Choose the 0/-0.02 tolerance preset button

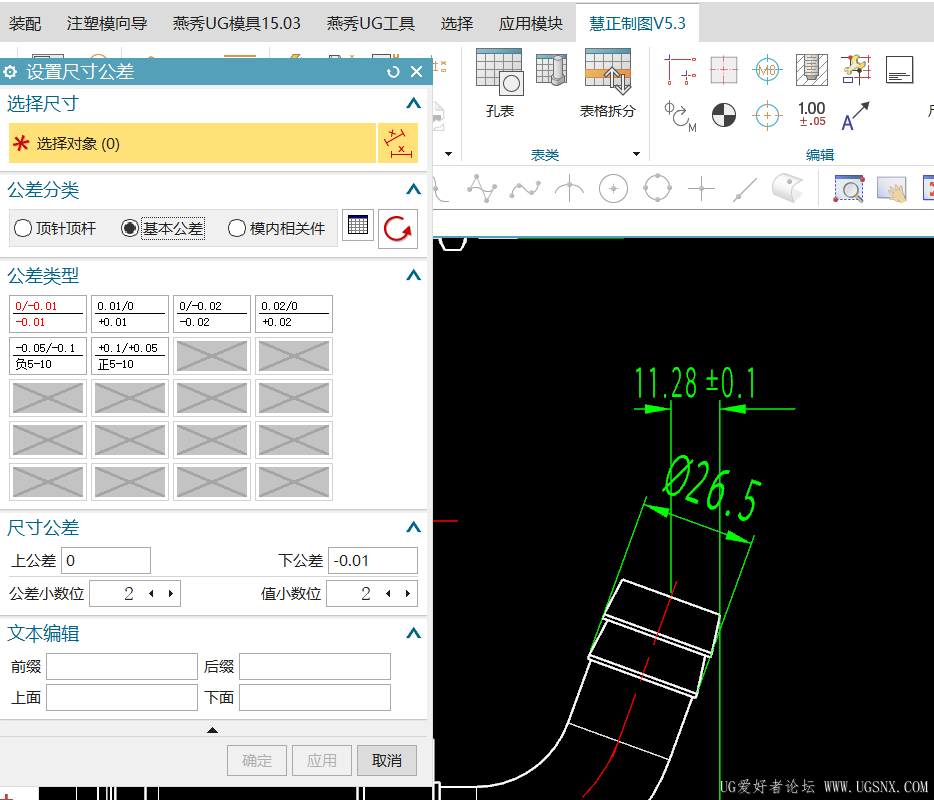coord(212,314)
